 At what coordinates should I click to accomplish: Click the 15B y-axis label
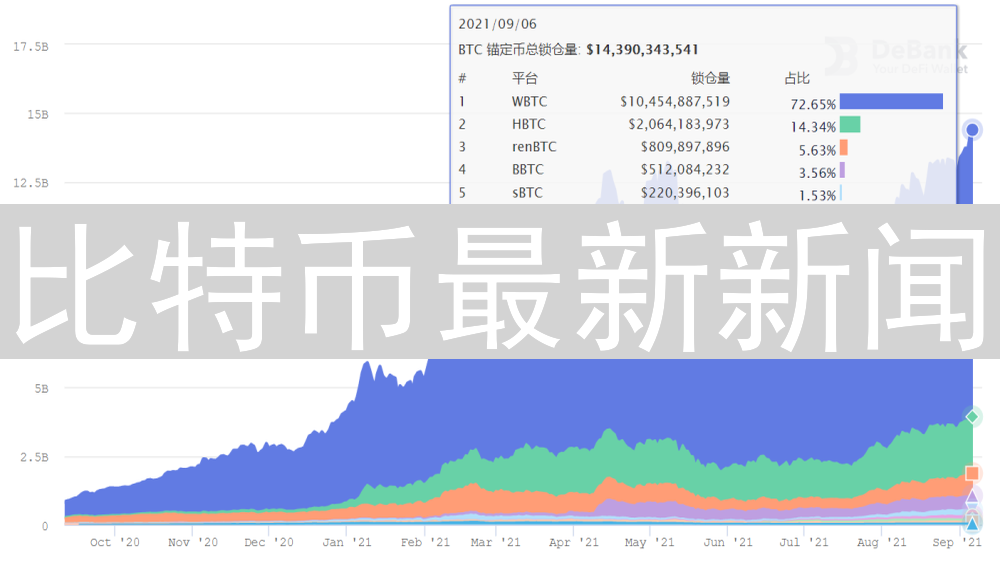38,114
